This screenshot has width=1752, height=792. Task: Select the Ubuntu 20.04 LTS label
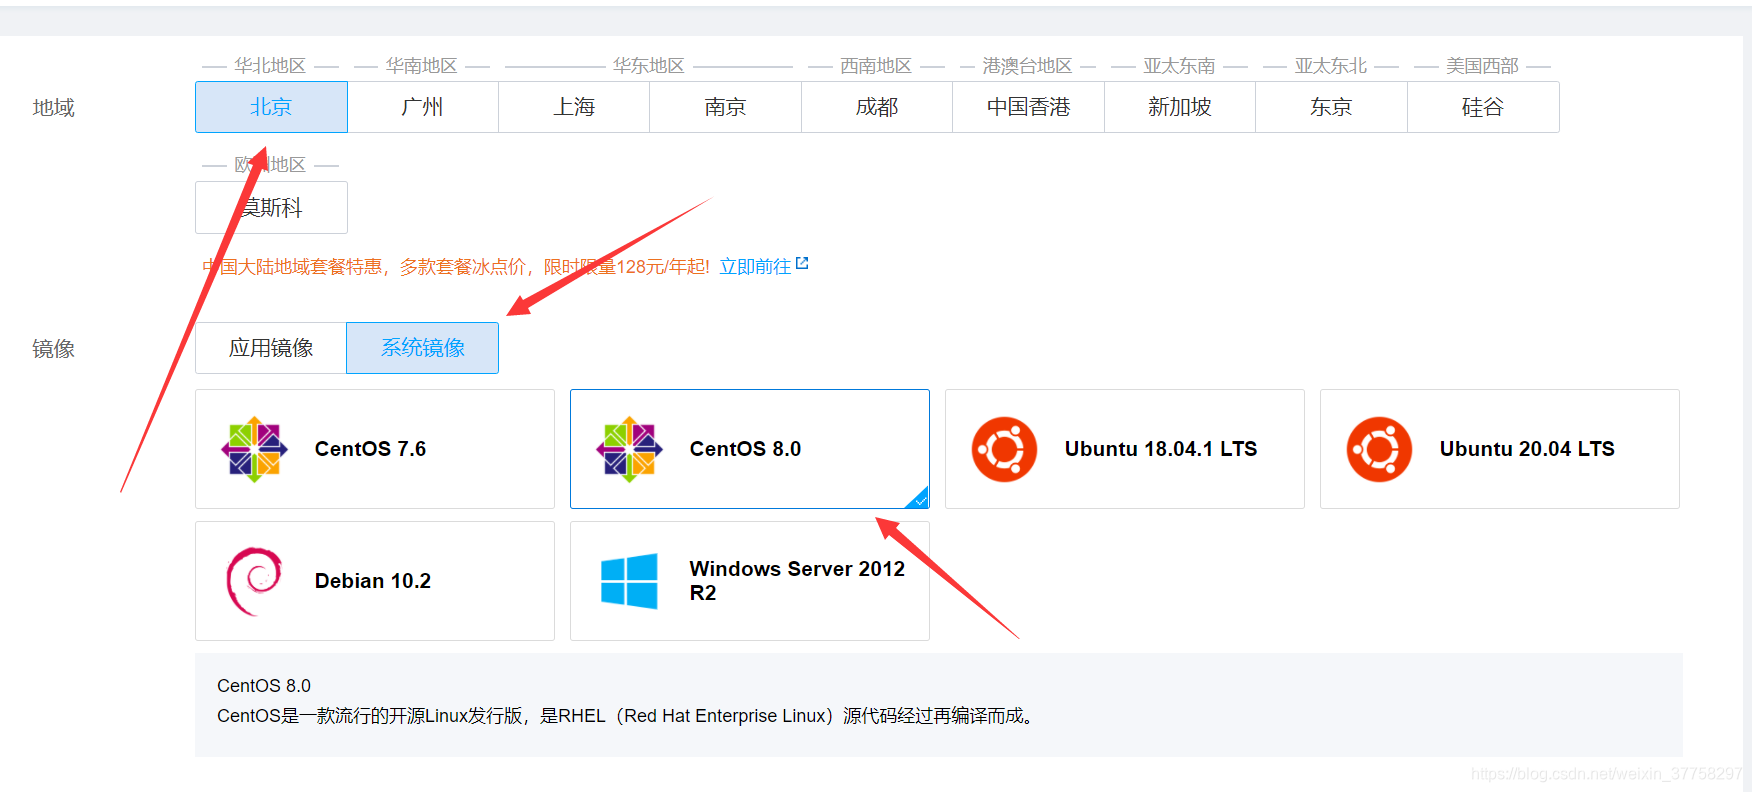coord(1527,449)
